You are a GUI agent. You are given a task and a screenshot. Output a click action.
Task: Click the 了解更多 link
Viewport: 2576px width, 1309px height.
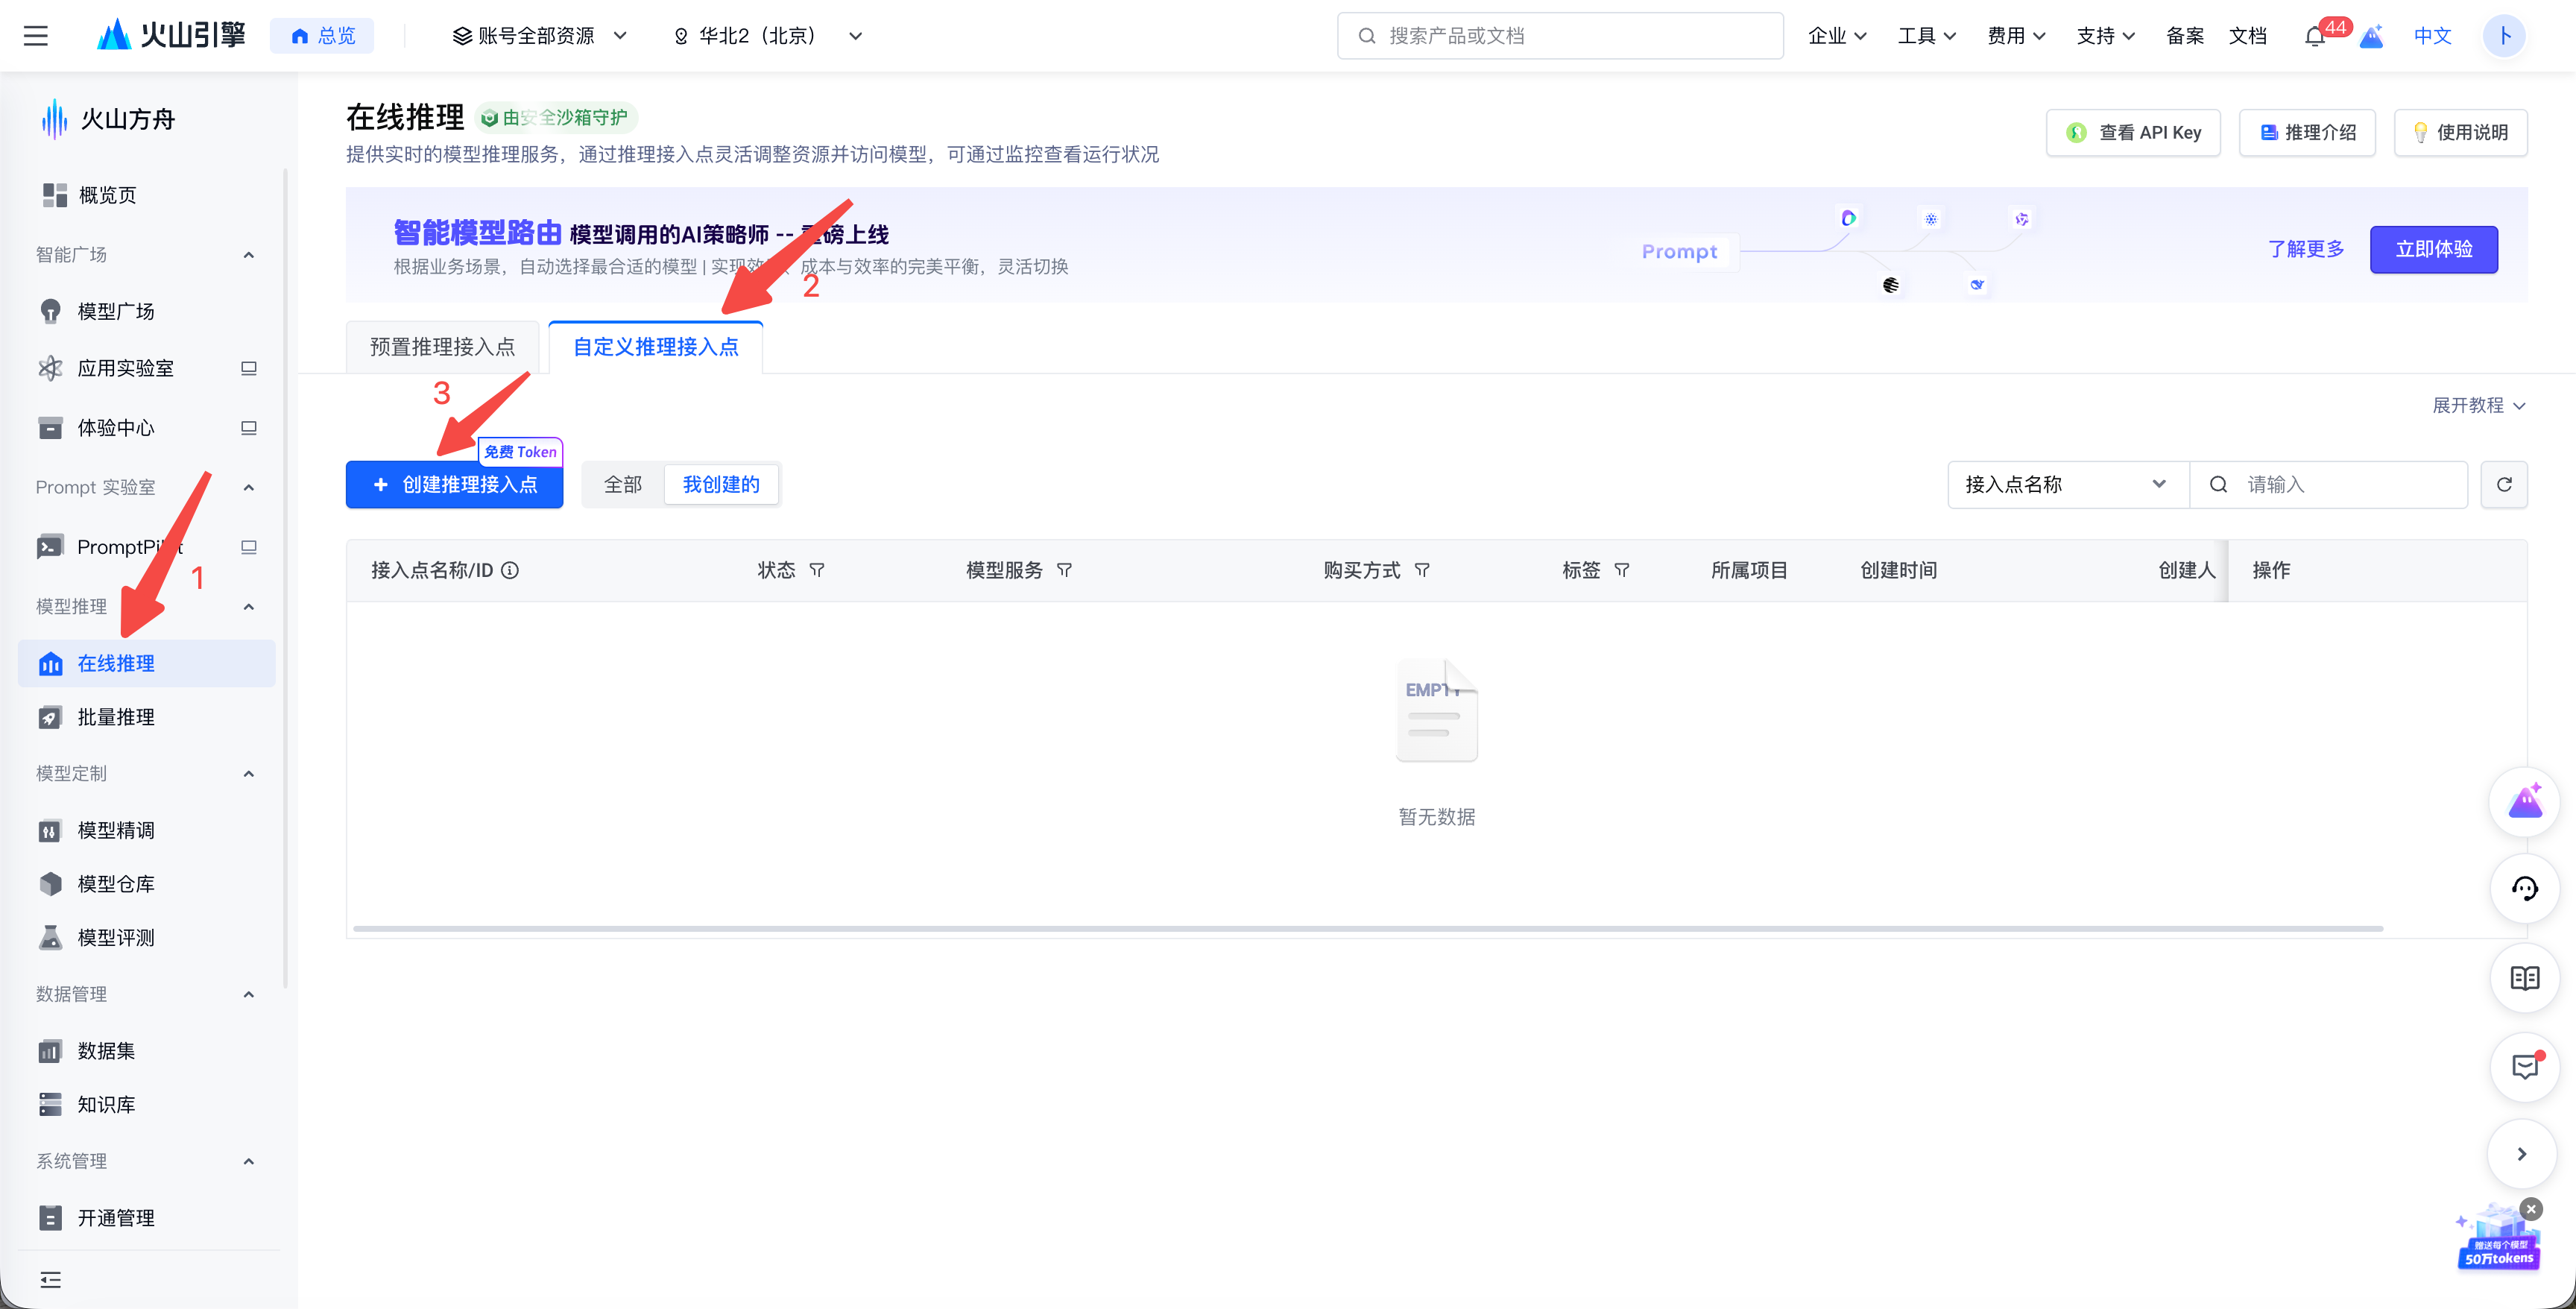(2306, 249)
